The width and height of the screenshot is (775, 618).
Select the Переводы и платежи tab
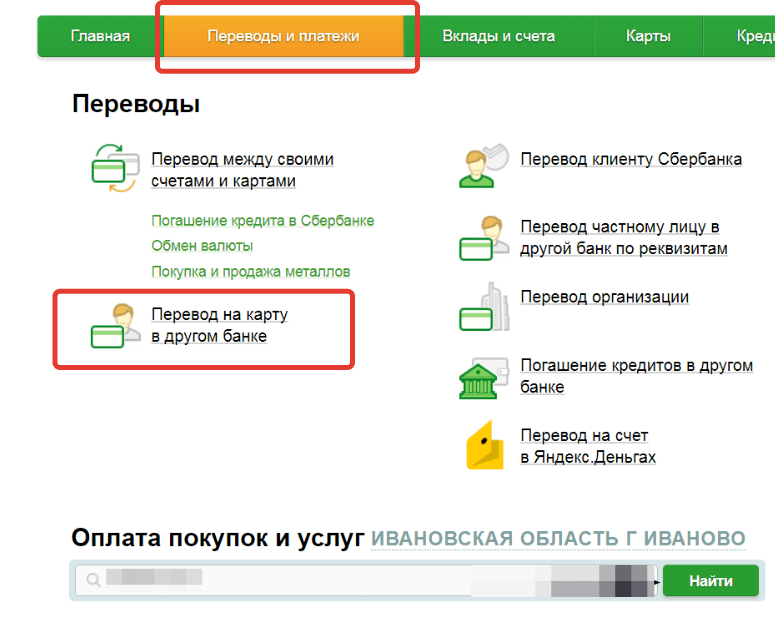pos(283,36)
